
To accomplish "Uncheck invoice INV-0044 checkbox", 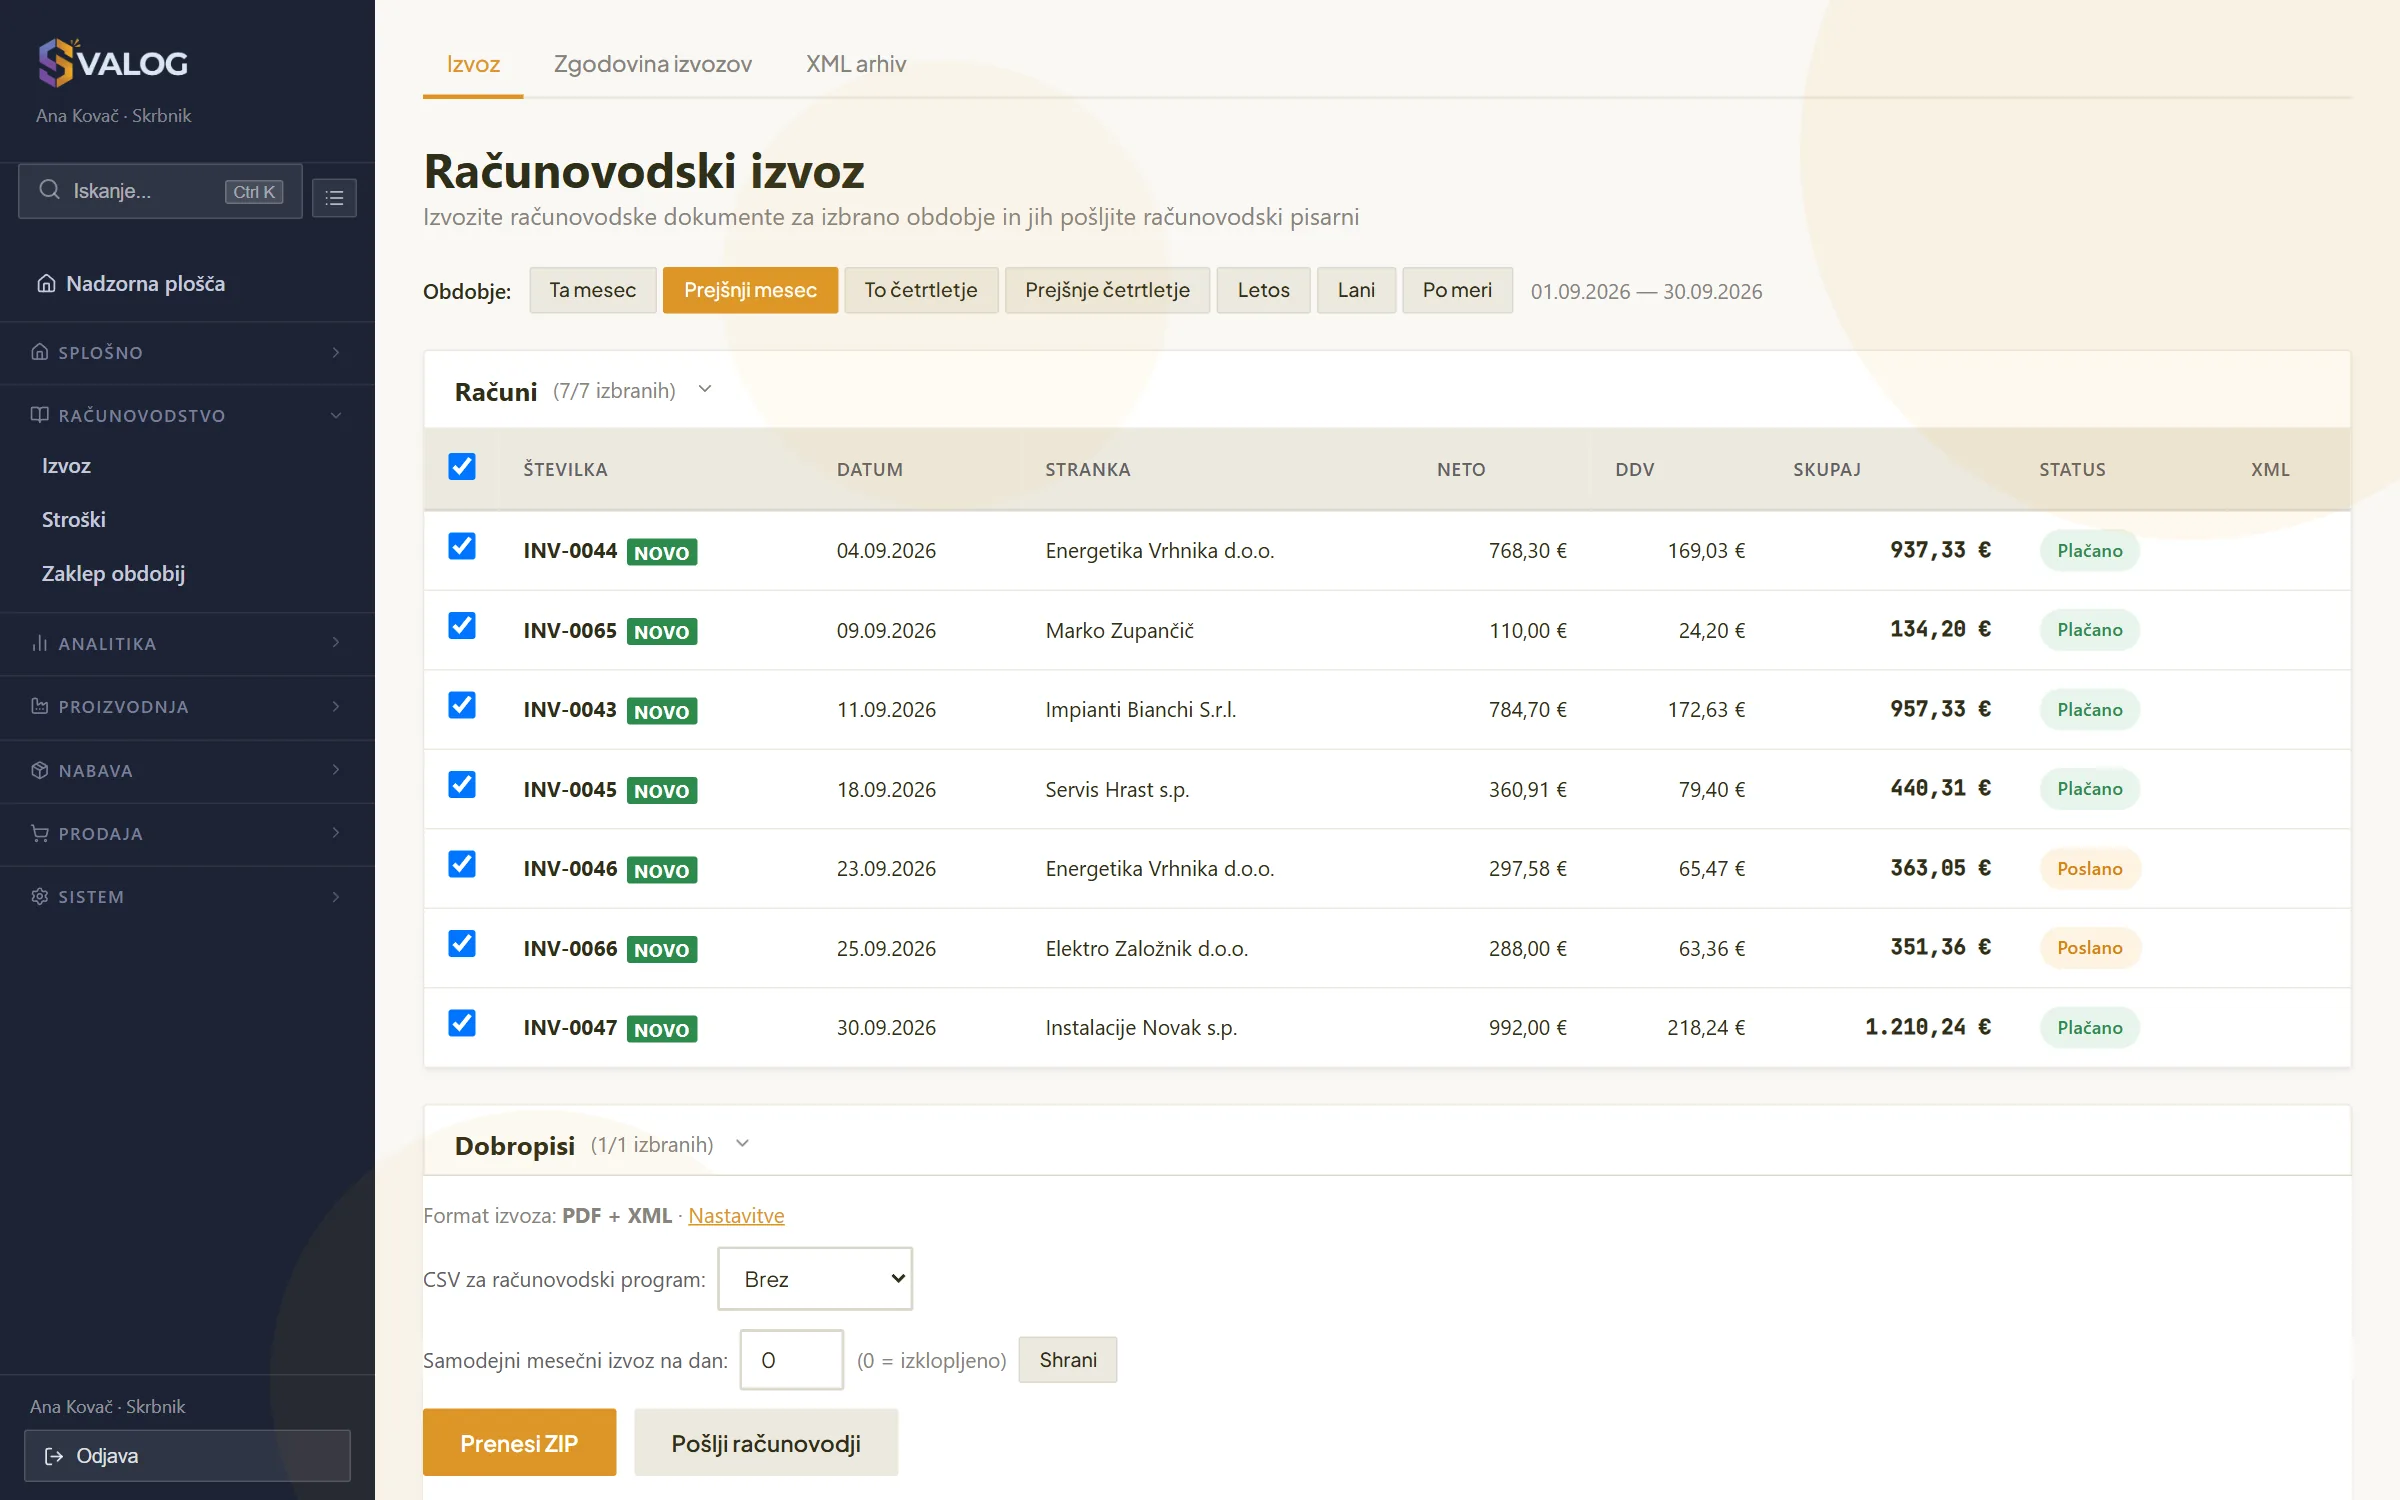I will [462, 546].
